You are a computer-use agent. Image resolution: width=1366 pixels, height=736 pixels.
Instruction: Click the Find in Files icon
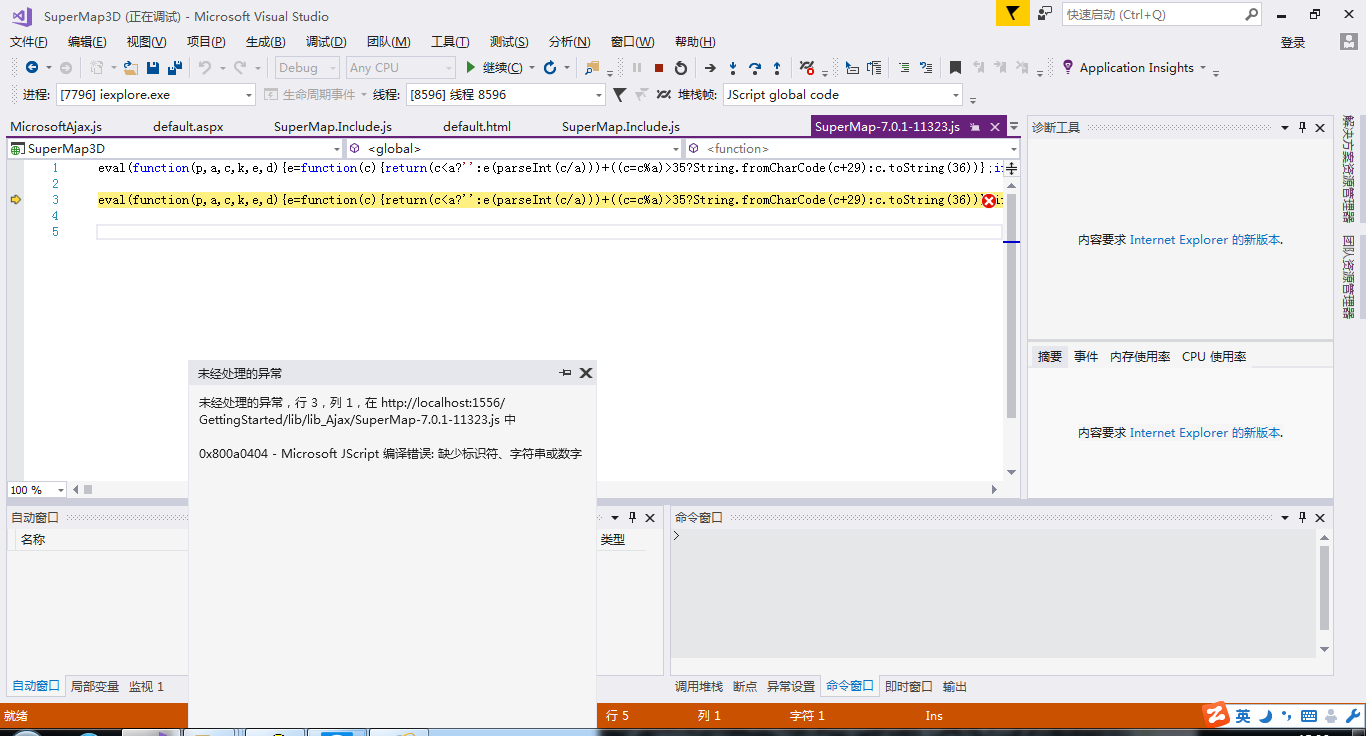pos(593,68)
